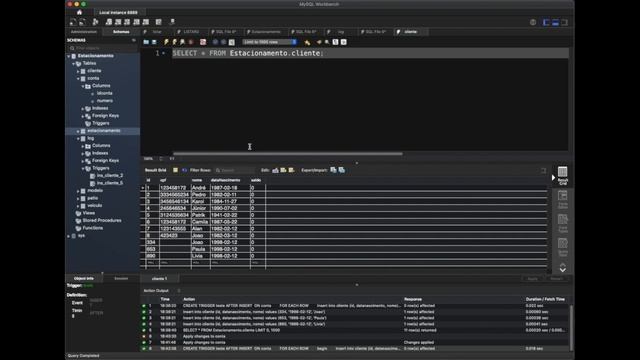This screenshot has width=640, height=360.
Task: Select the idconta column
Action: click(x=104, y=93)
